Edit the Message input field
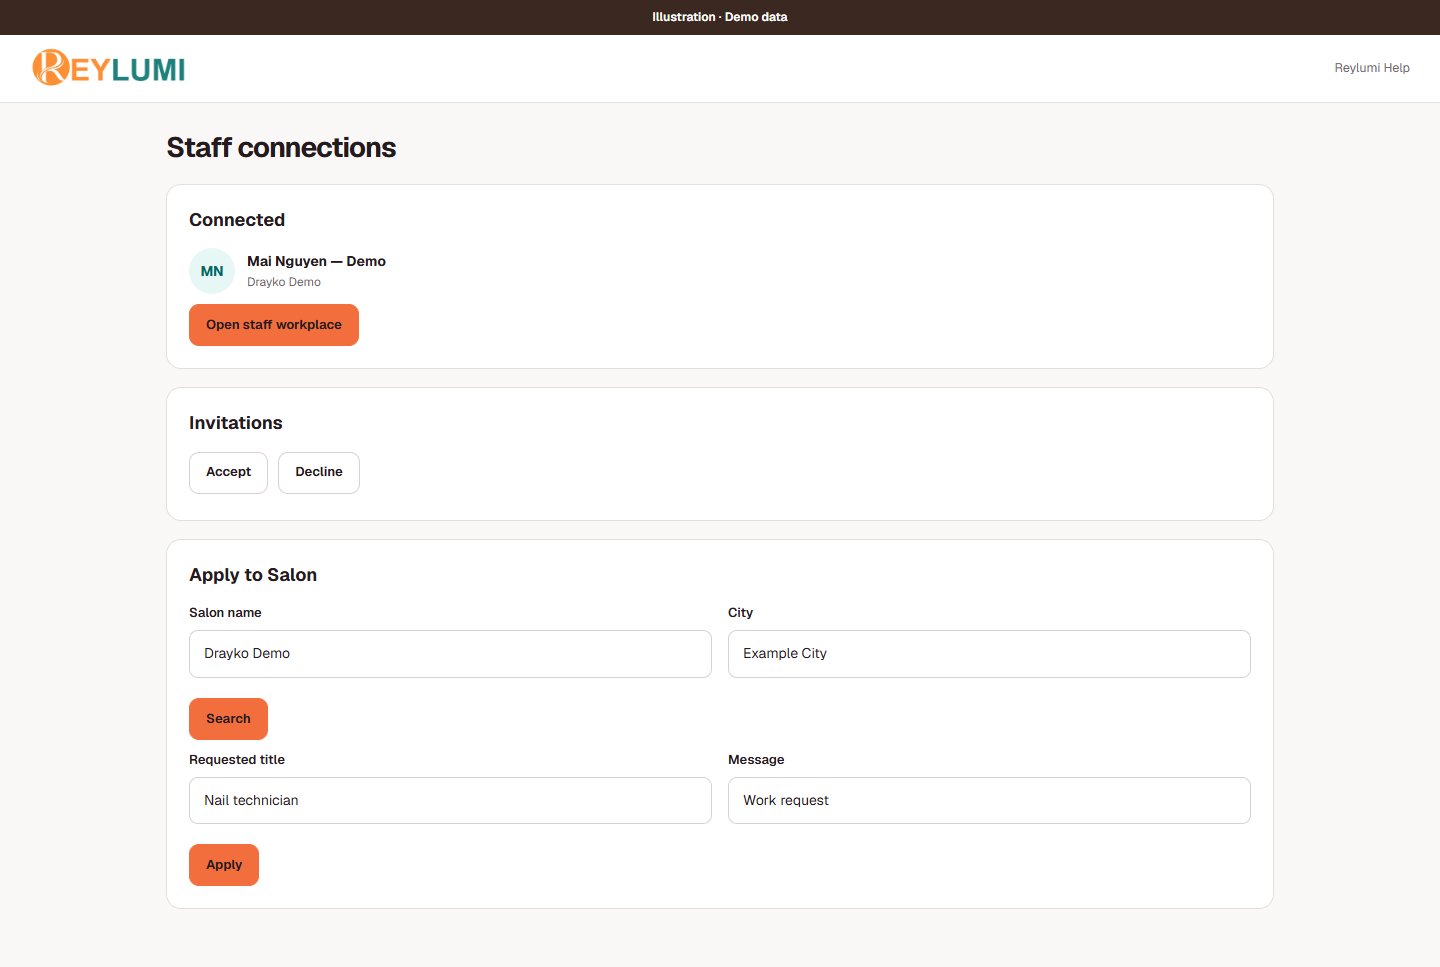The width and height of the screenshot is (1440, 967). point(989,801)
